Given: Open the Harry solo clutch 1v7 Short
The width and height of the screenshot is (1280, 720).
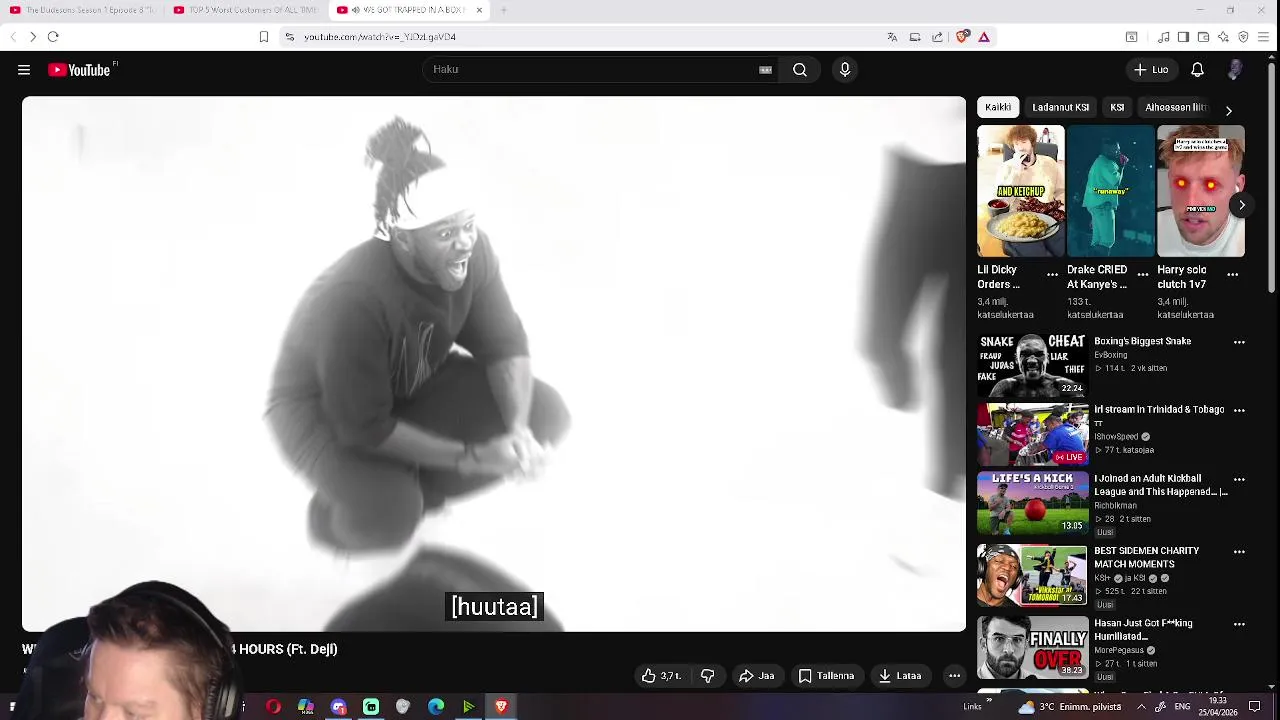Looking at the screenshot, I should 1200,191.
